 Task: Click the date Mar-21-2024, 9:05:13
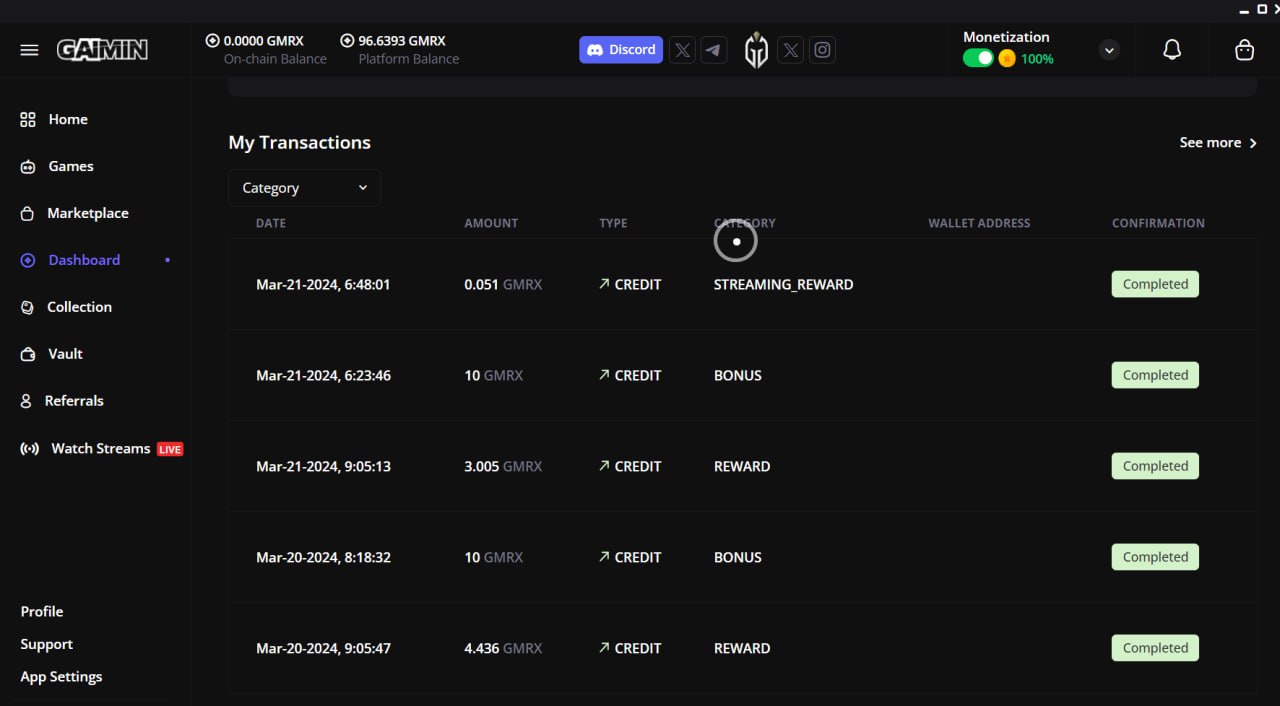point(323,467)
